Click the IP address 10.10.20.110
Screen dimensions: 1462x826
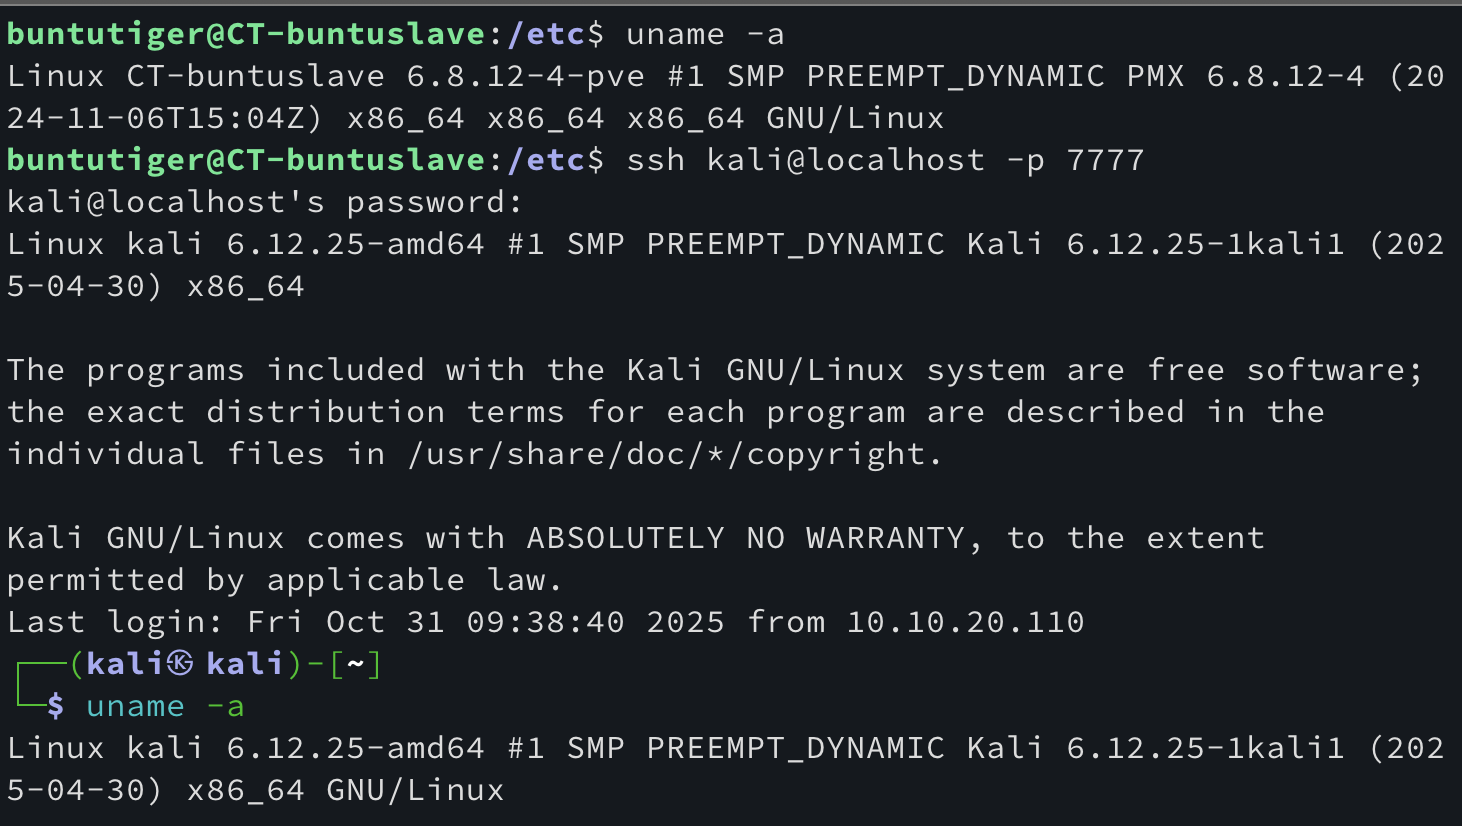click(x=965, y=621)
